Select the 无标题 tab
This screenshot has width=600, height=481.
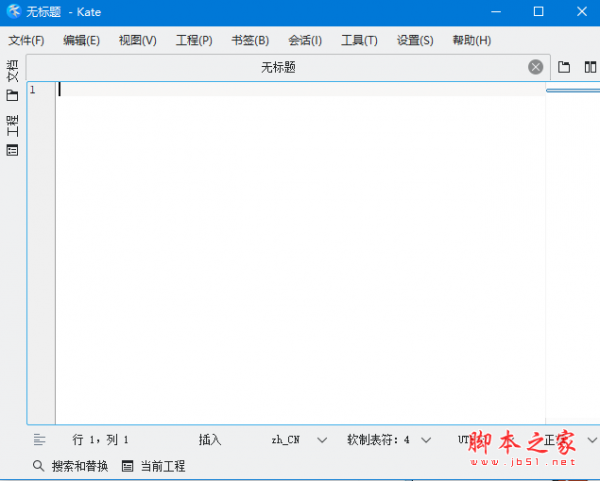(278, 67)
